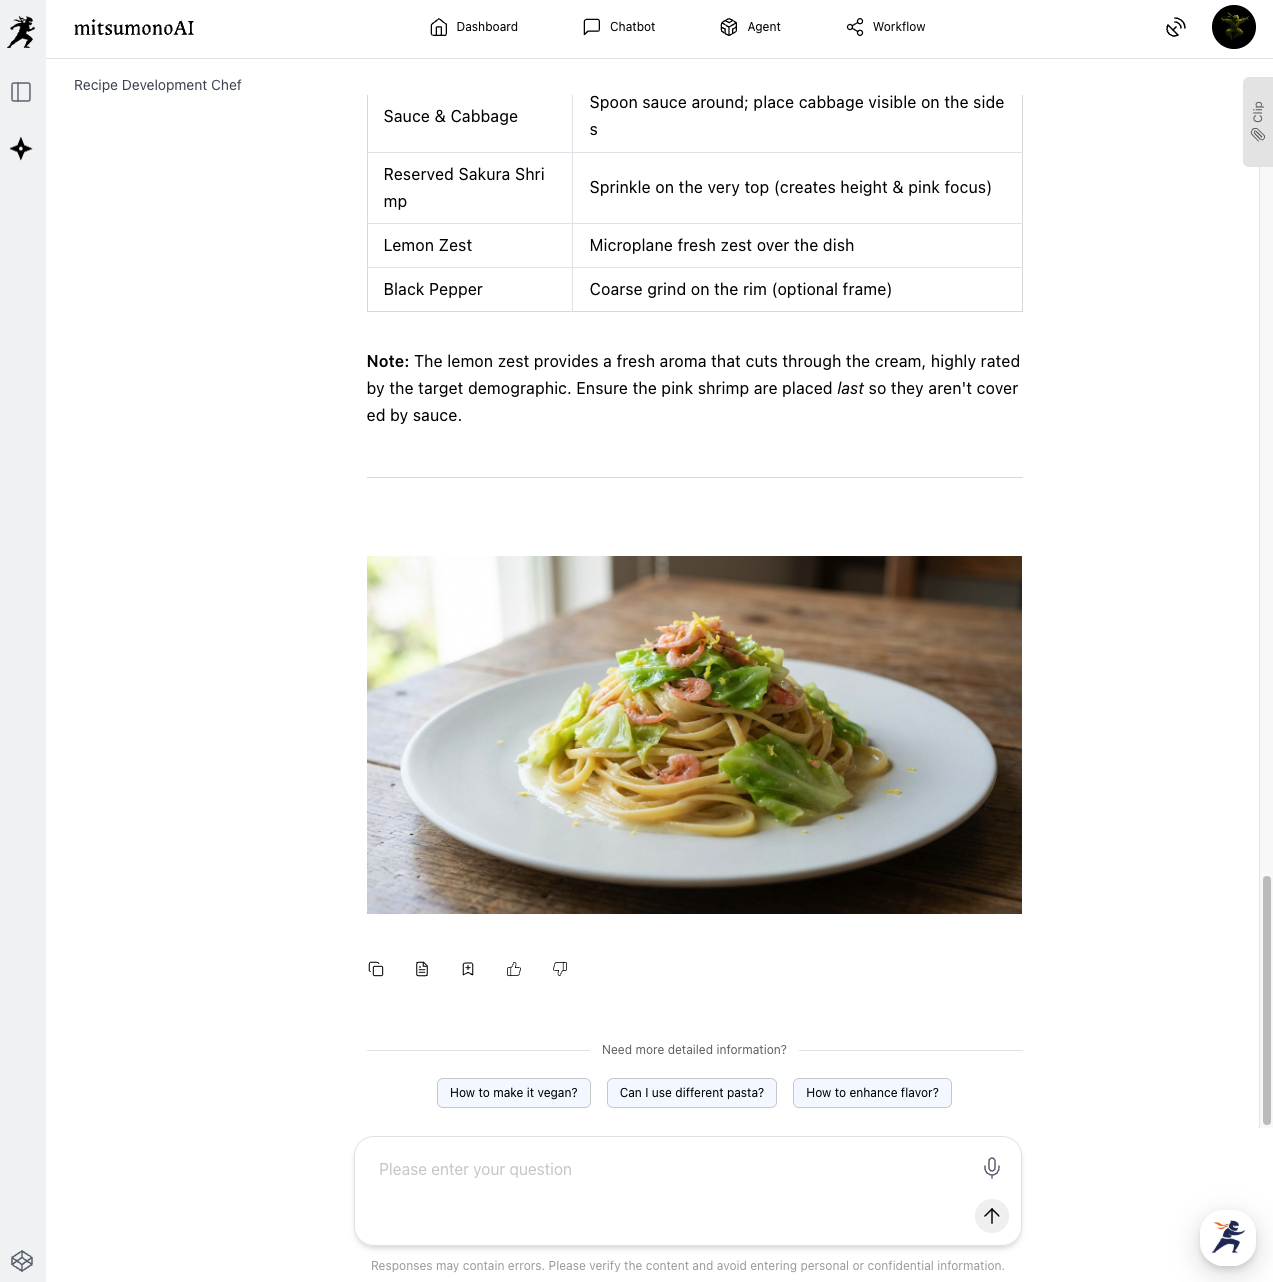Image resolution: width=1273 pixels, height=1282 pixels.
Task: Send the message with the arrow button
Action: 992,1216
